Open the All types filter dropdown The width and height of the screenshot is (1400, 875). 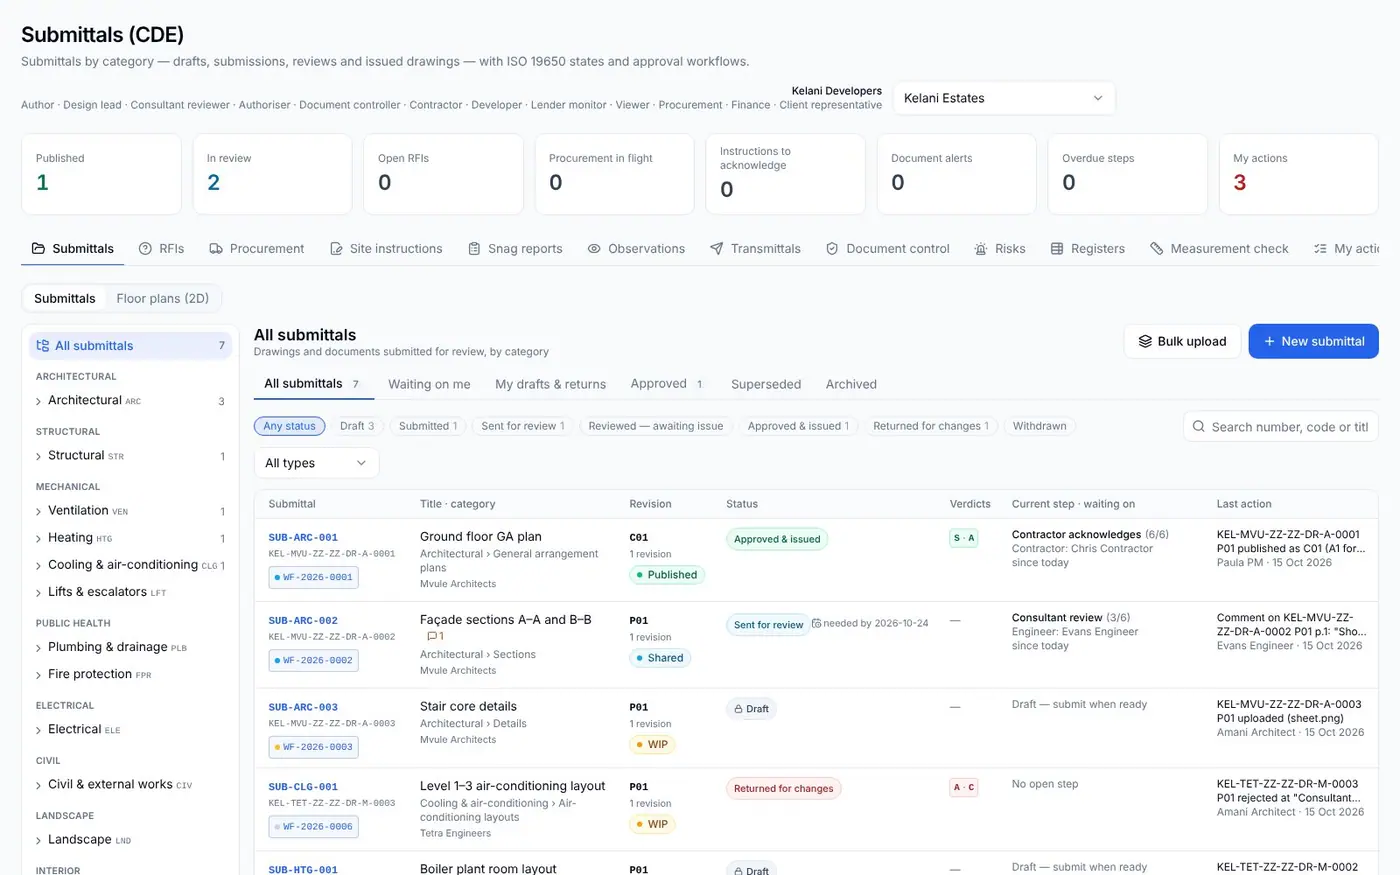coord(316,463)
